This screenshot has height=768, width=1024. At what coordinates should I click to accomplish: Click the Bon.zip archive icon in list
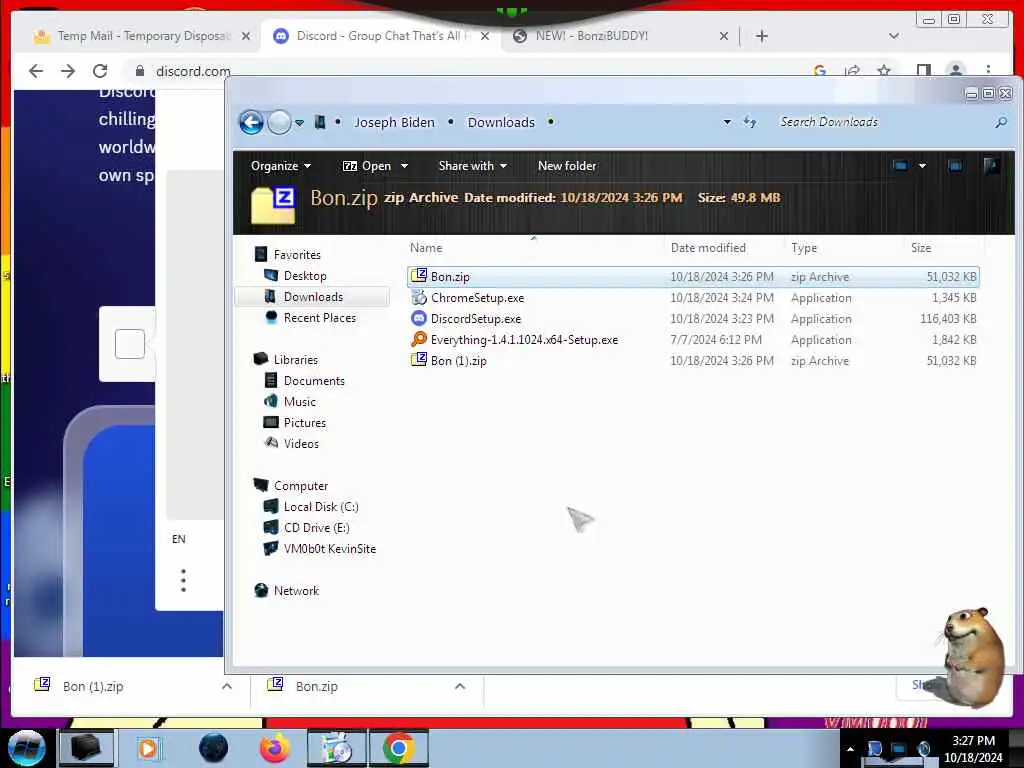(x=419, y=276)
